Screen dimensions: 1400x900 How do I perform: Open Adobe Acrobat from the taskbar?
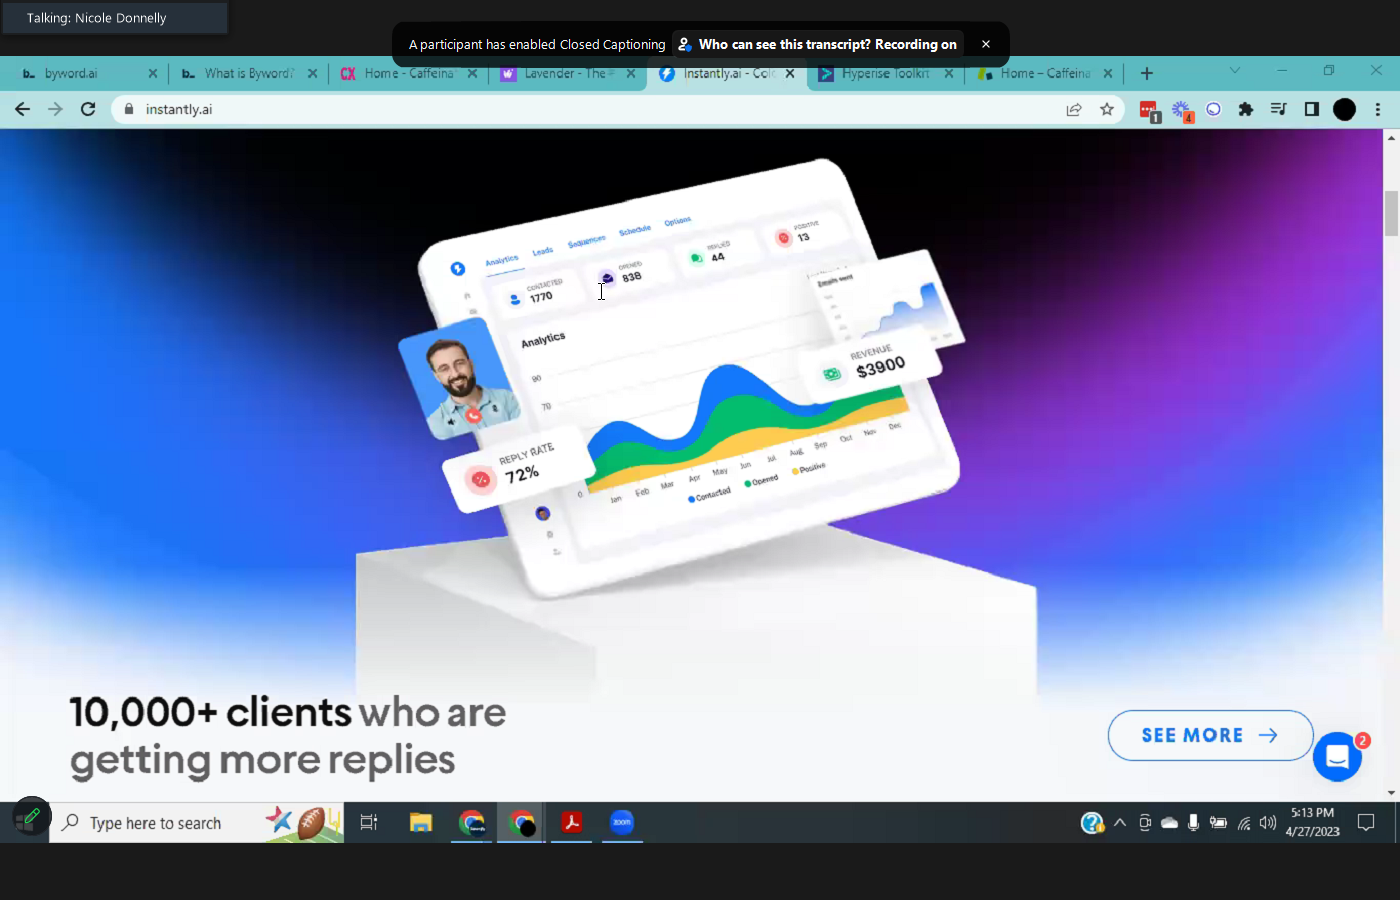tap(571, 822)
